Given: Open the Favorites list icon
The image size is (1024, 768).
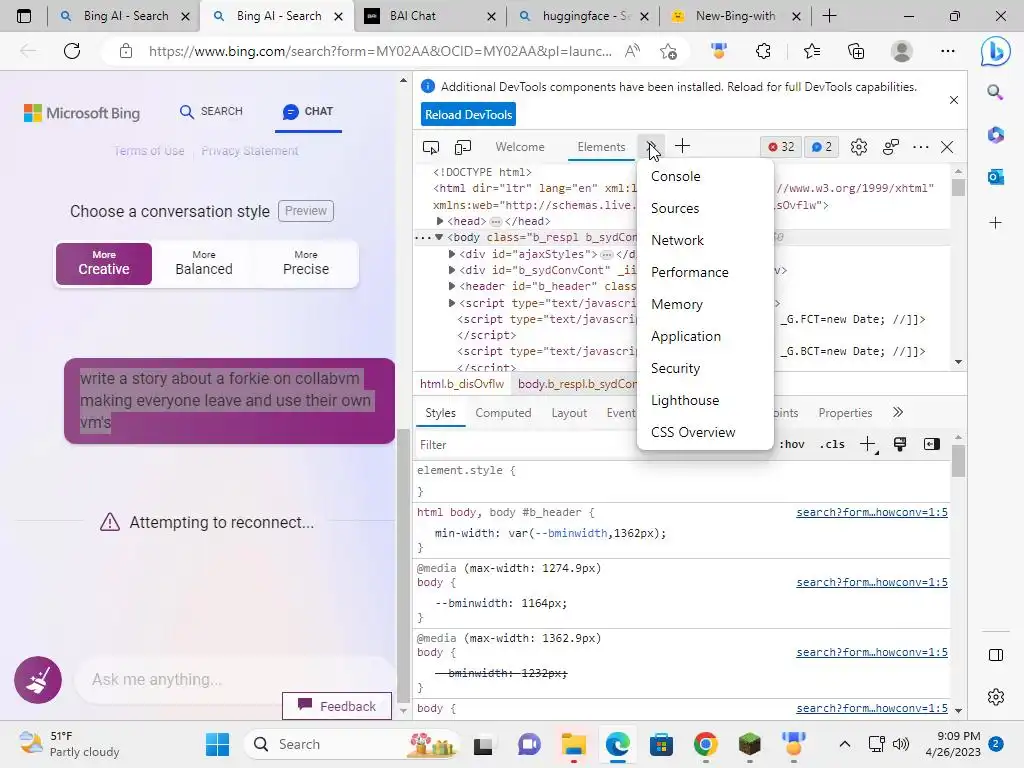Looking at the screenshot, I should coord(812,51).
